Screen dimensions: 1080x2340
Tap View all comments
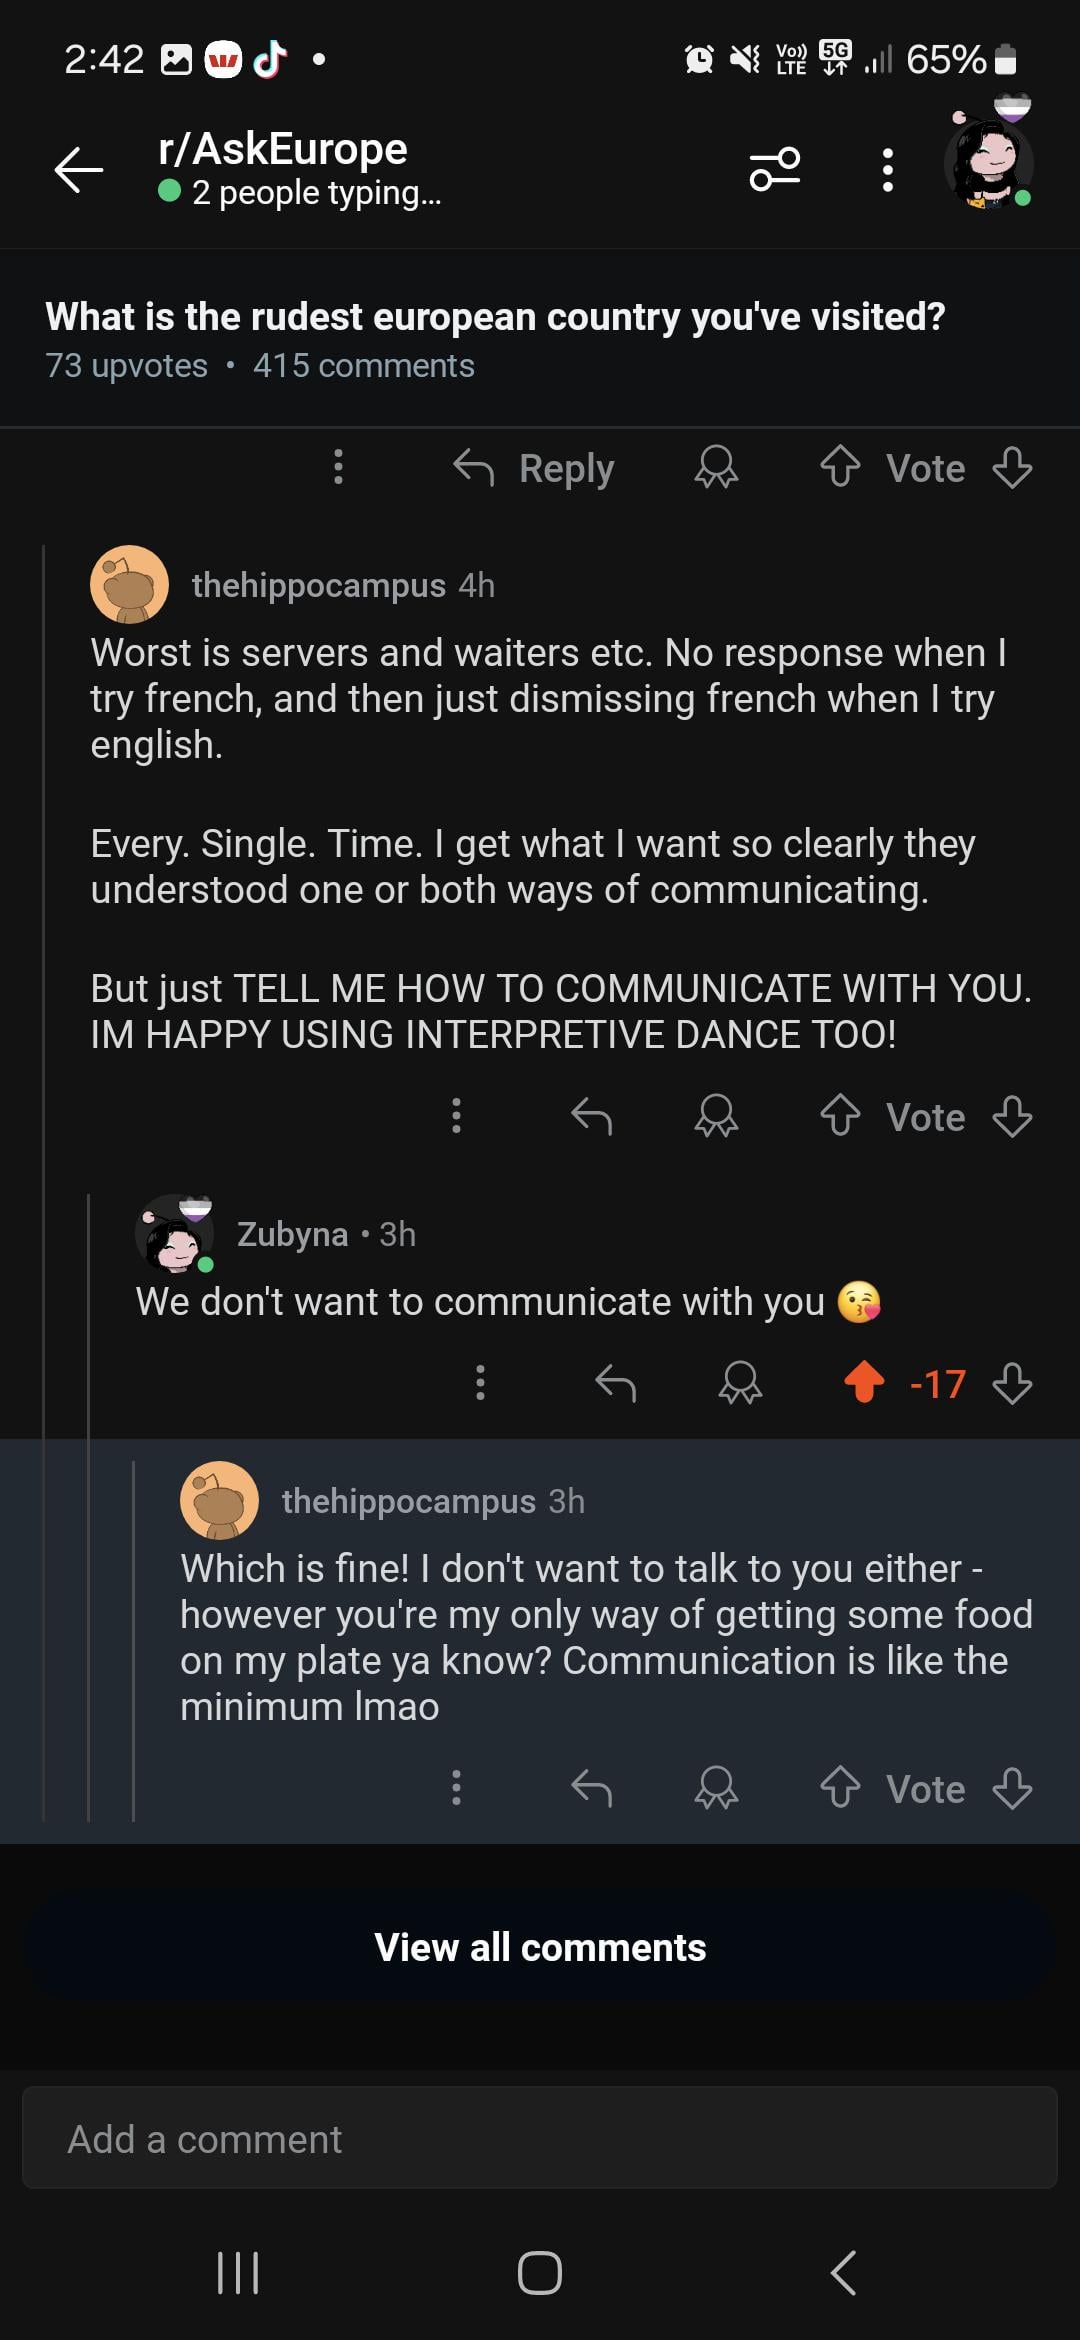pyautogui.click(x=540, y=1947)
